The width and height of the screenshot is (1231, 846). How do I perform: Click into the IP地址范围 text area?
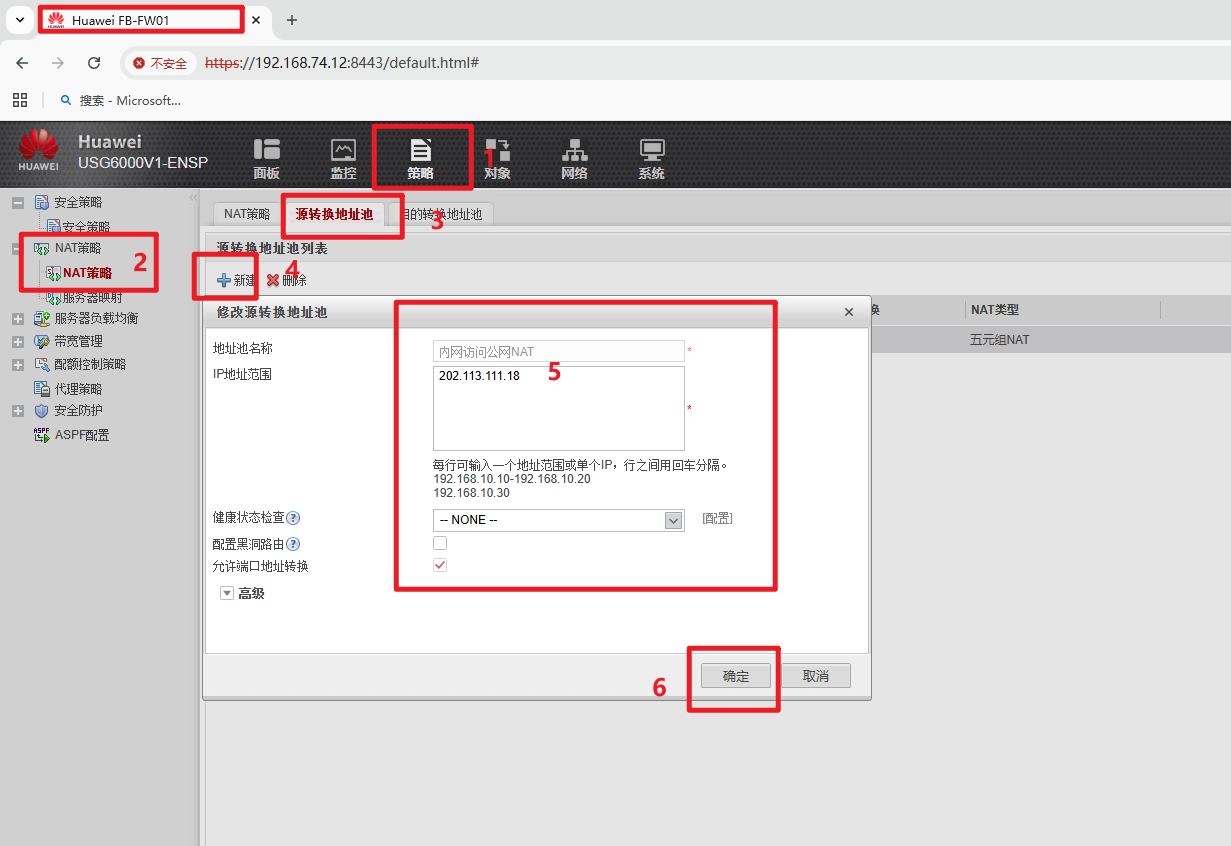558,408
